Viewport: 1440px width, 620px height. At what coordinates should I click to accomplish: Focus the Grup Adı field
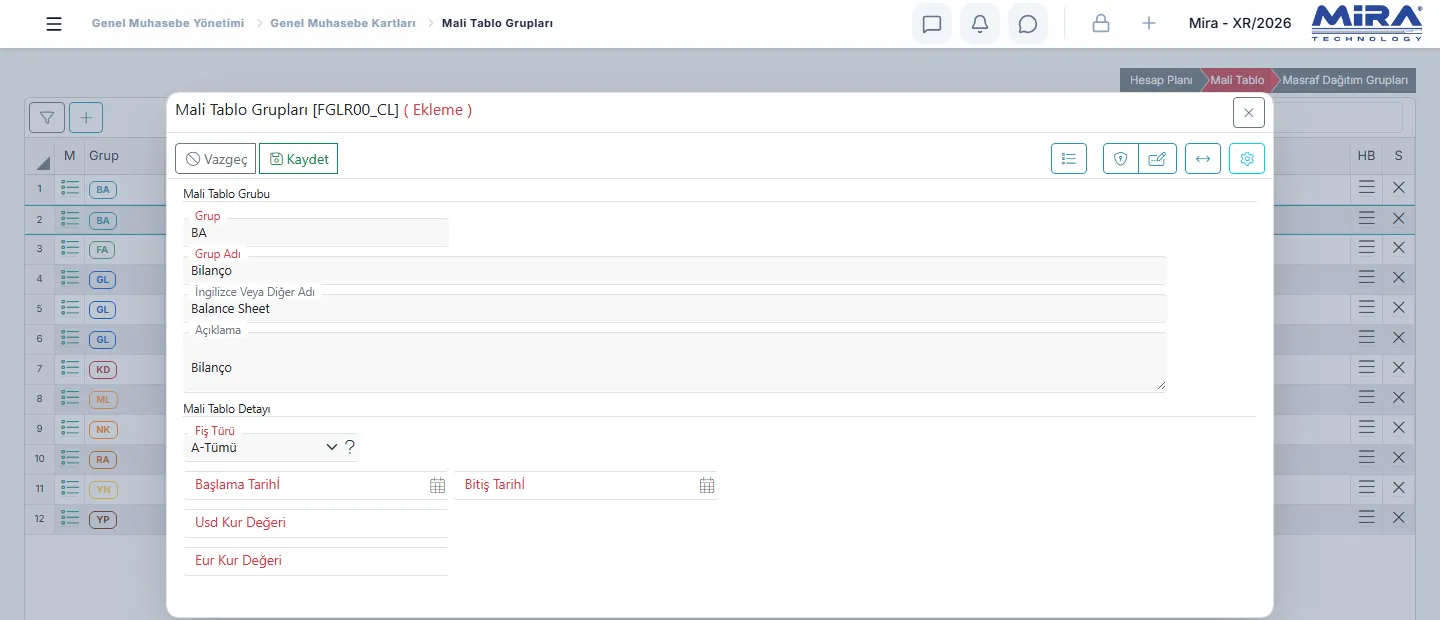coord(675,270)
